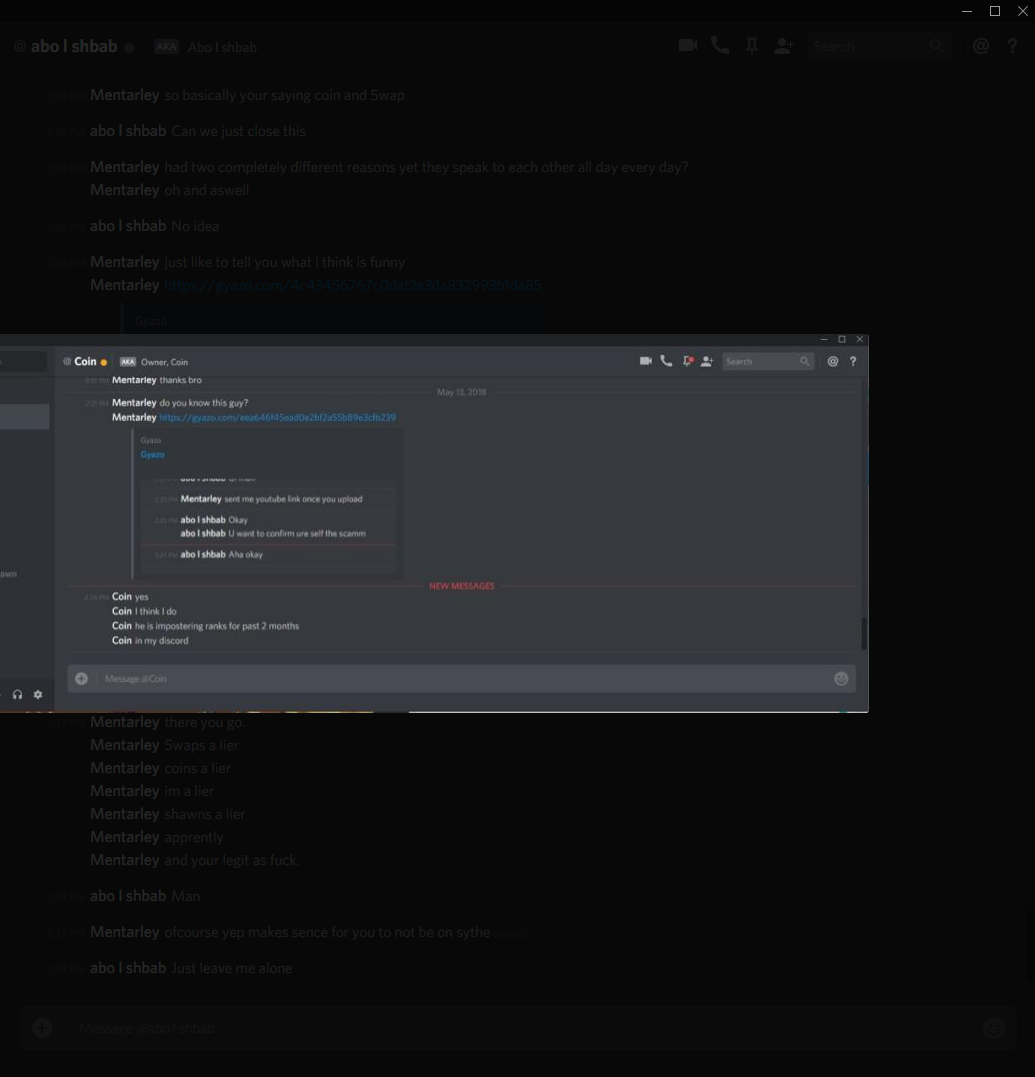Click the attach plus button beside Message @abo l shbab
Viewport: 1035px width, 1077px height.
[x=42, y=1028]
